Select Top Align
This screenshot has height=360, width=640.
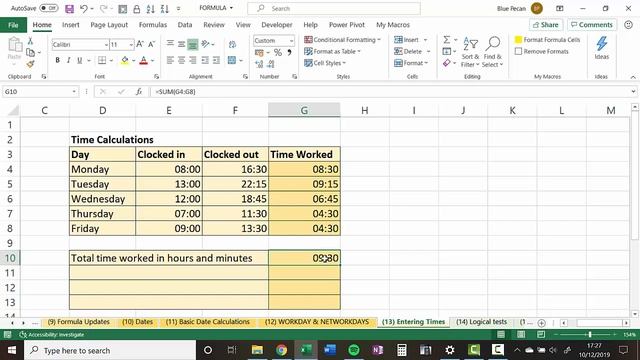[x=170, y=44]
